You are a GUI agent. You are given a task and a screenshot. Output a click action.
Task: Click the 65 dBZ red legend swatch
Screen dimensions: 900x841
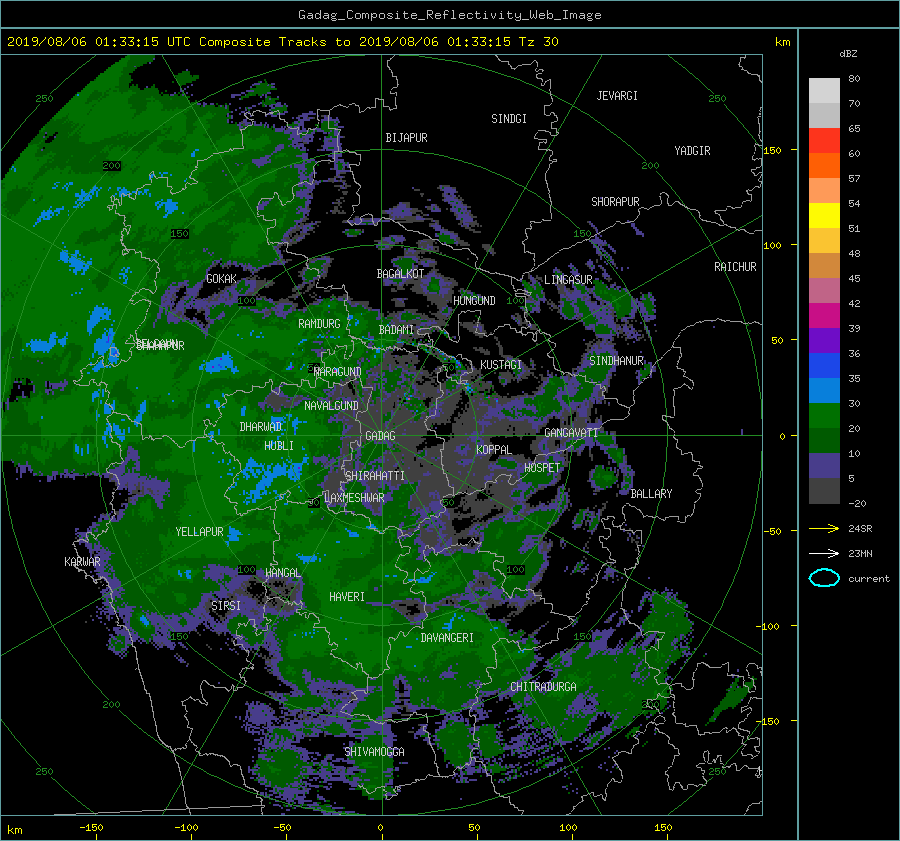pyautogui.click(x=824, y=141)
